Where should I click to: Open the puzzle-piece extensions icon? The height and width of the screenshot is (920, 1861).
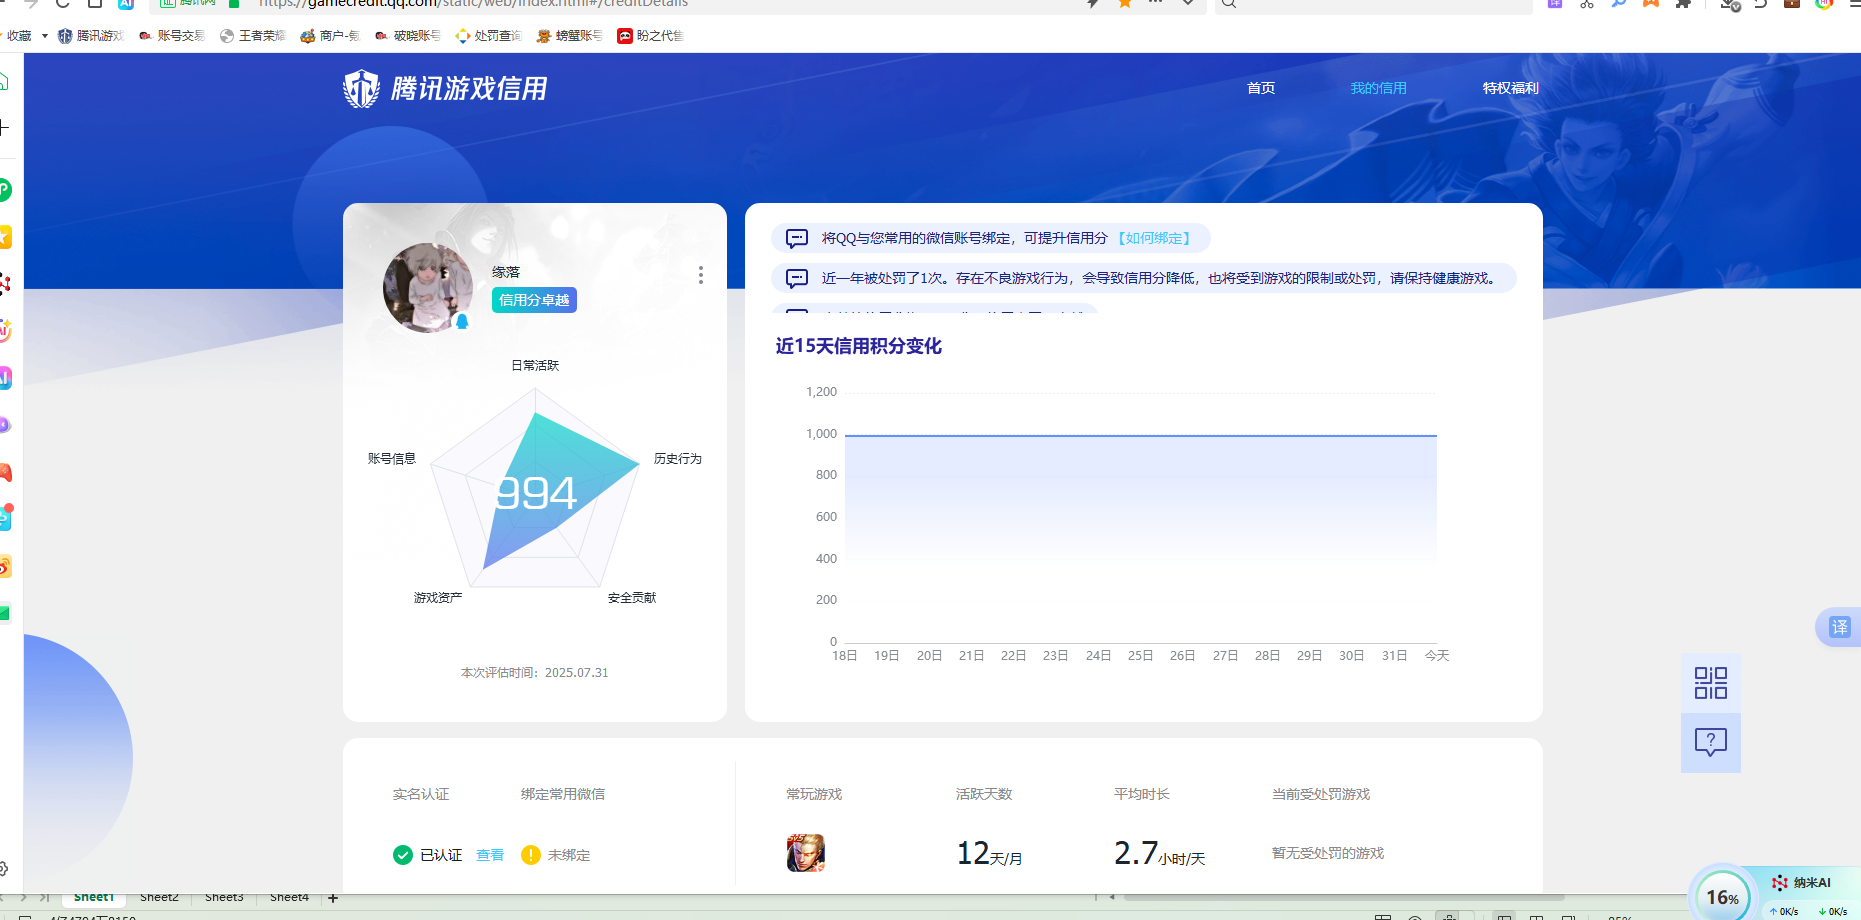[x=1683, y=4]
